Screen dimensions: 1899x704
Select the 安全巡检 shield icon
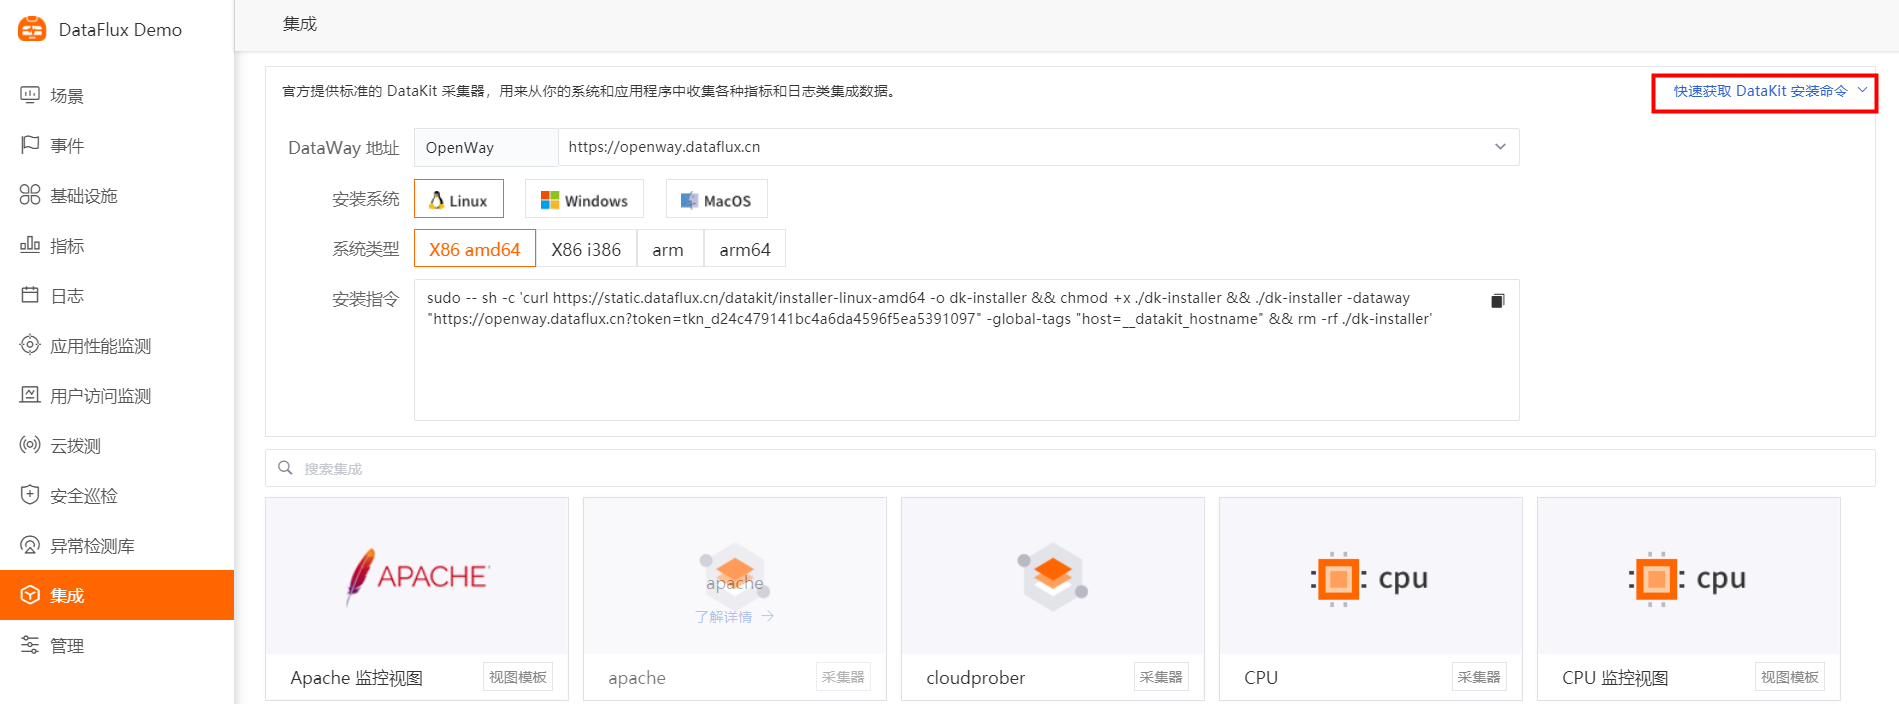pos(30,495)
